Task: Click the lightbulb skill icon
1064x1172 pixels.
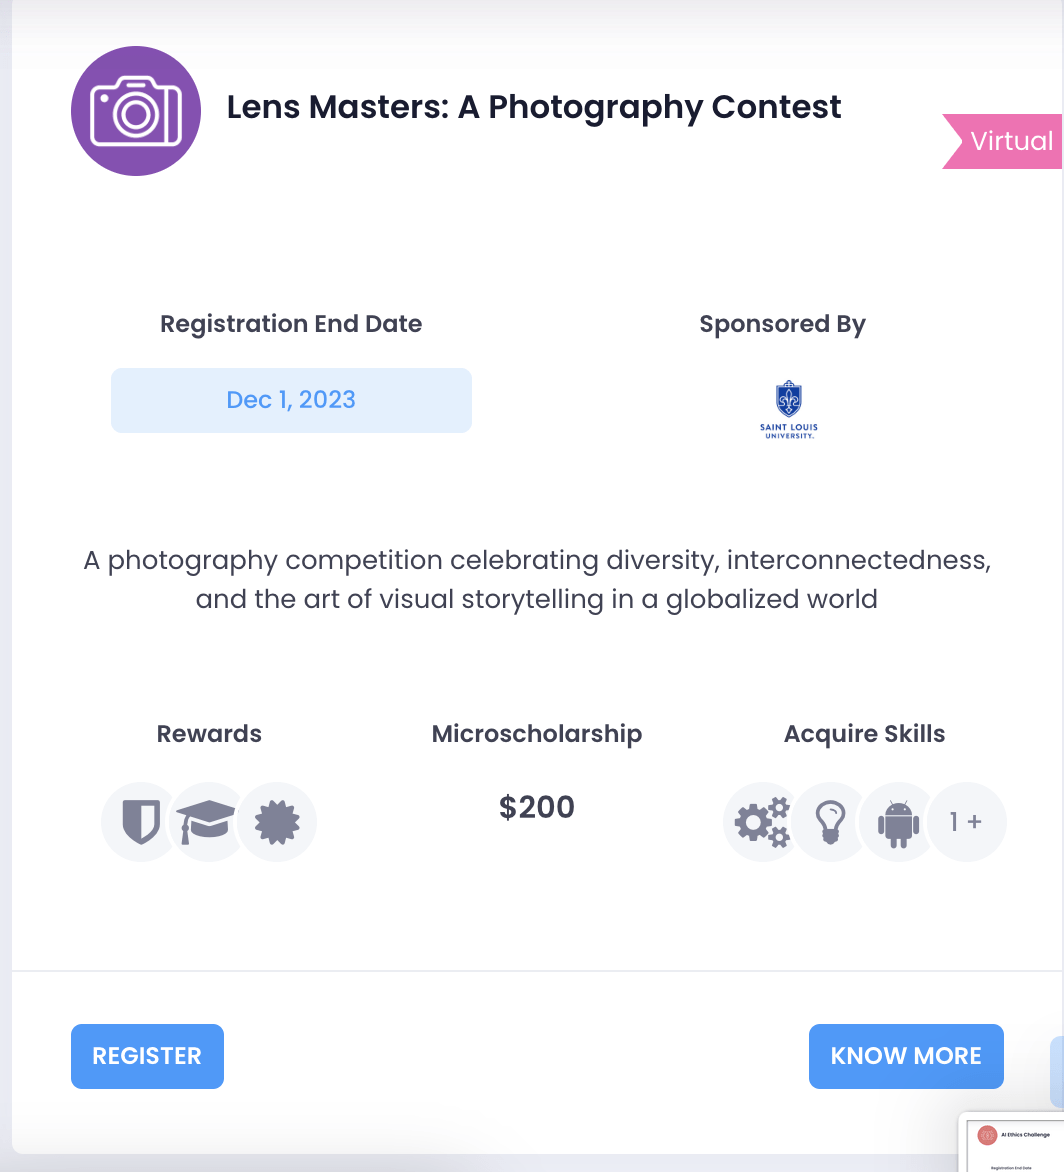Action: [830, 821]
